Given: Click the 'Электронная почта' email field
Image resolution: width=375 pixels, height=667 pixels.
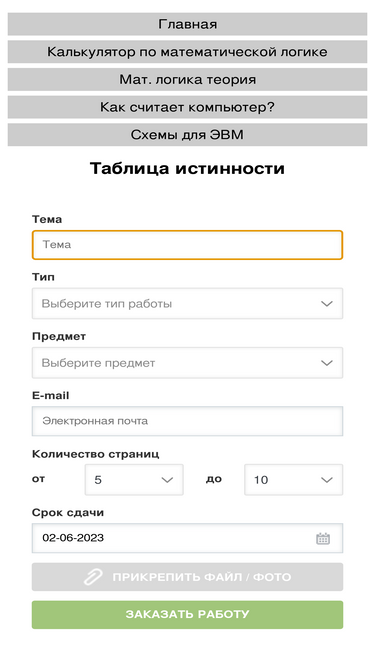Looking at the screenshot, I should [187, 421].
